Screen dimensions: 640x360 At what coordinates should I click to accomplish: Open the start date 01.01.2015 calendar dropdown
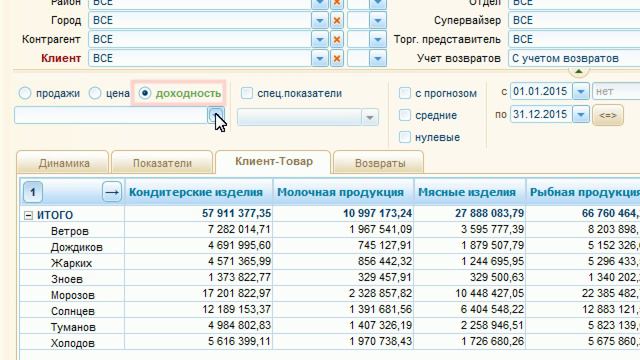coord(581,91)
